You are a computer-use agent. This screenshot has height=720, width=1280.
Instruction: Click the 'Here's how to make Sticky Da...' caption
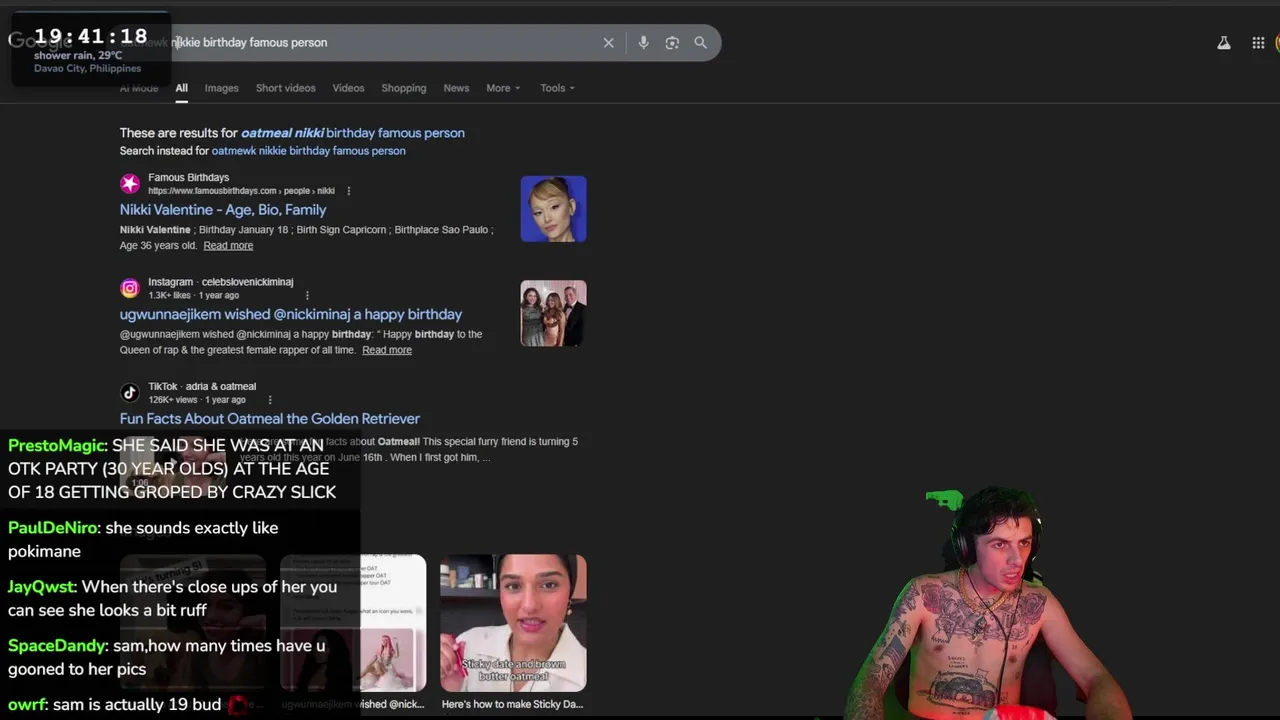point(512,704)
